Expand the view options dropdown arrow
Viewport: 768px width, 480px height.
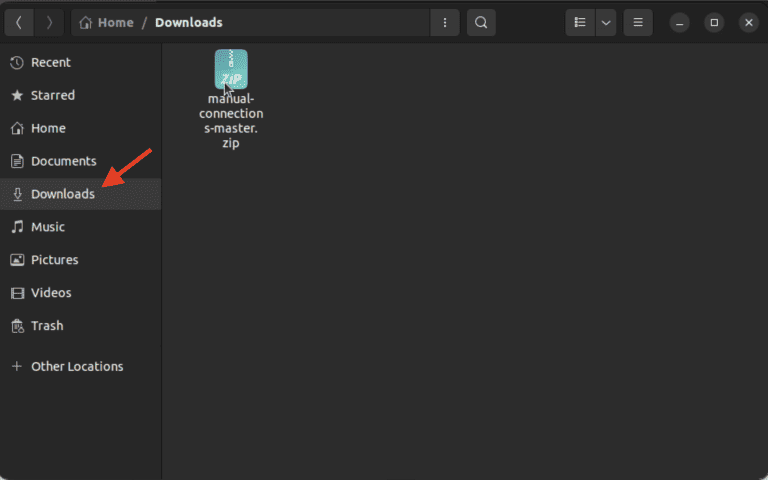(606, 22)
